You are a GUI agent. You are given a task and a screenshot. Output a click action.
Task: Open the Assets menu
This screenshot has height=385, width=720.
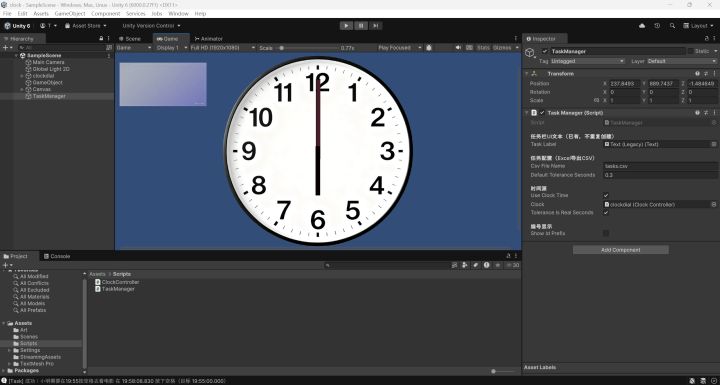(x=41, y=14)
